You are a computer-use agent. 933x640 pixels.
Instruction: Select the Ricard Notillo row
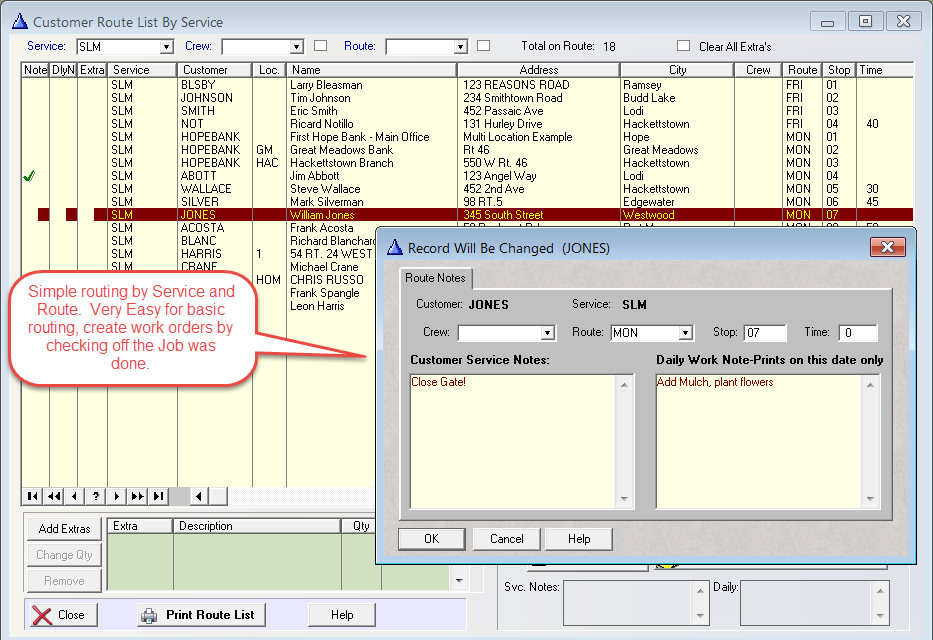point(467,124)
